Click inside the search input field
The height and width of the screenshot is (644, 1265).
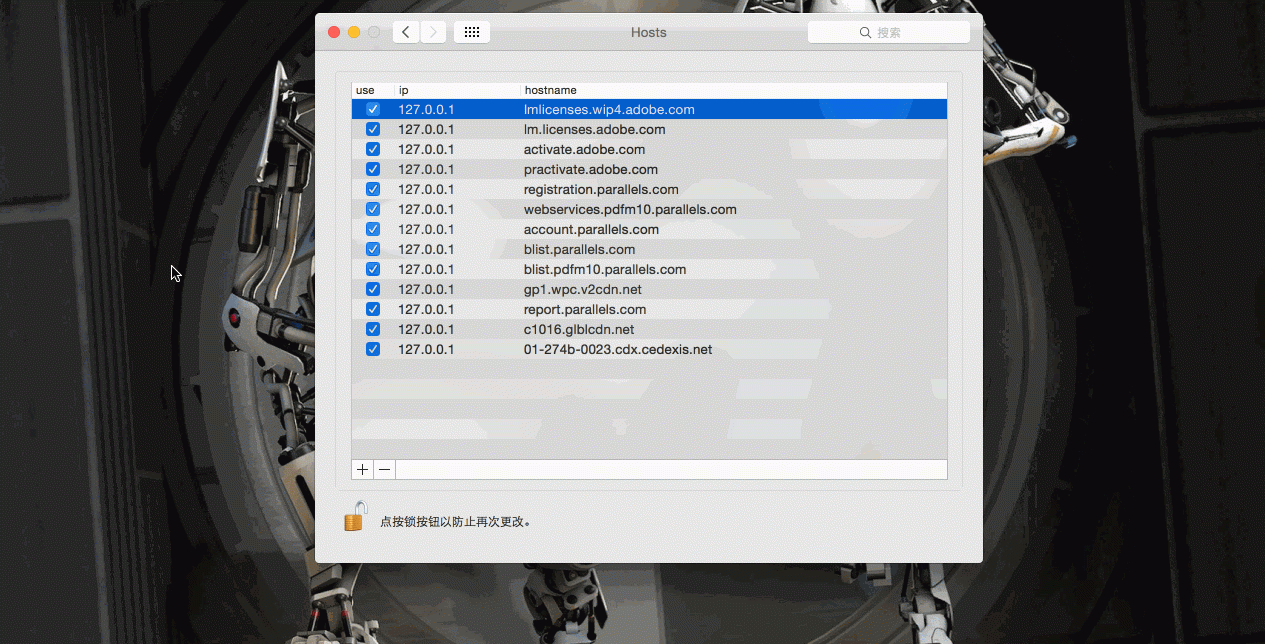coord(905,31)
